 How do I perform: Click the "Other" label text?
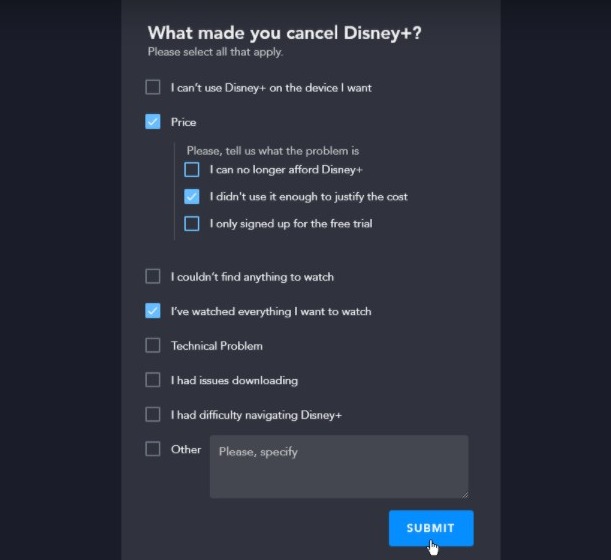(186, 450)
